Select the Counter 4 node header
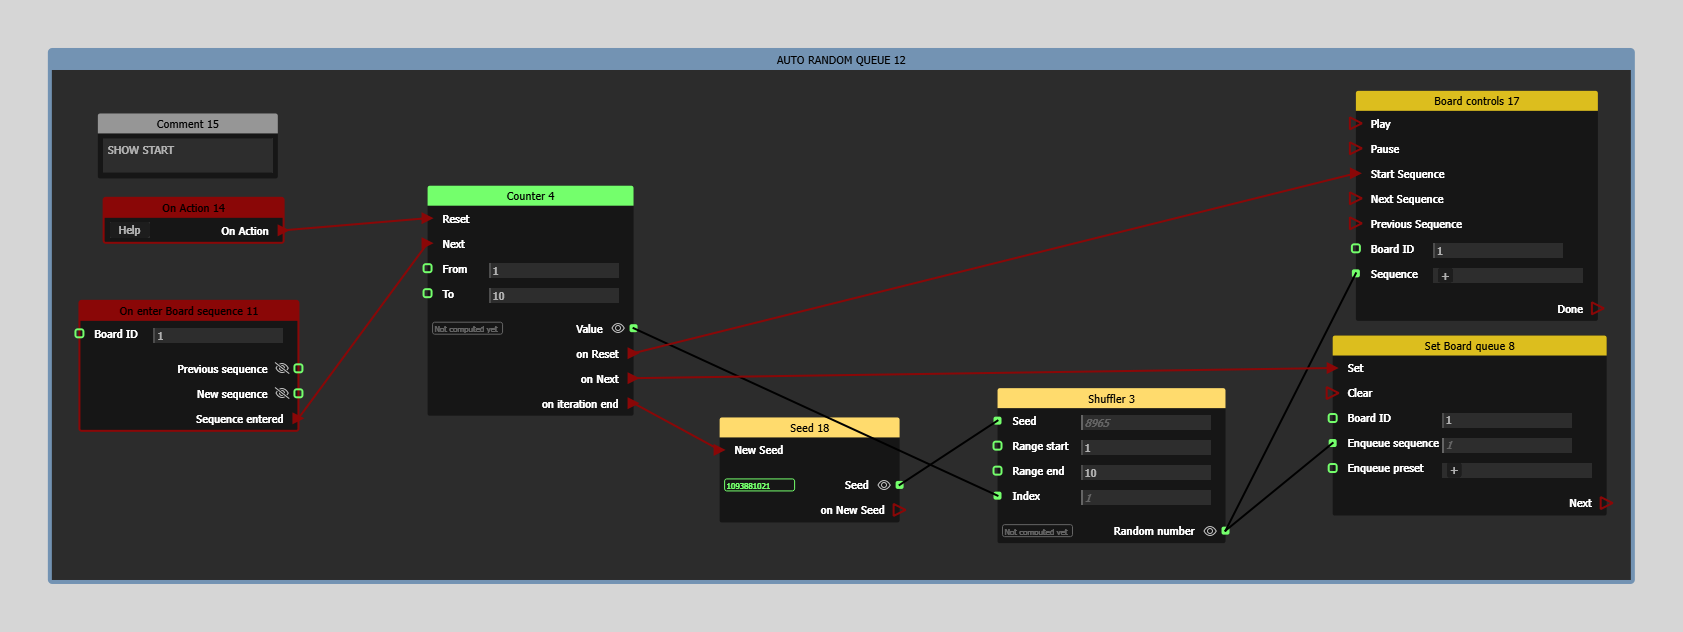The image size is (1683, 632). [x=530, y=196]
